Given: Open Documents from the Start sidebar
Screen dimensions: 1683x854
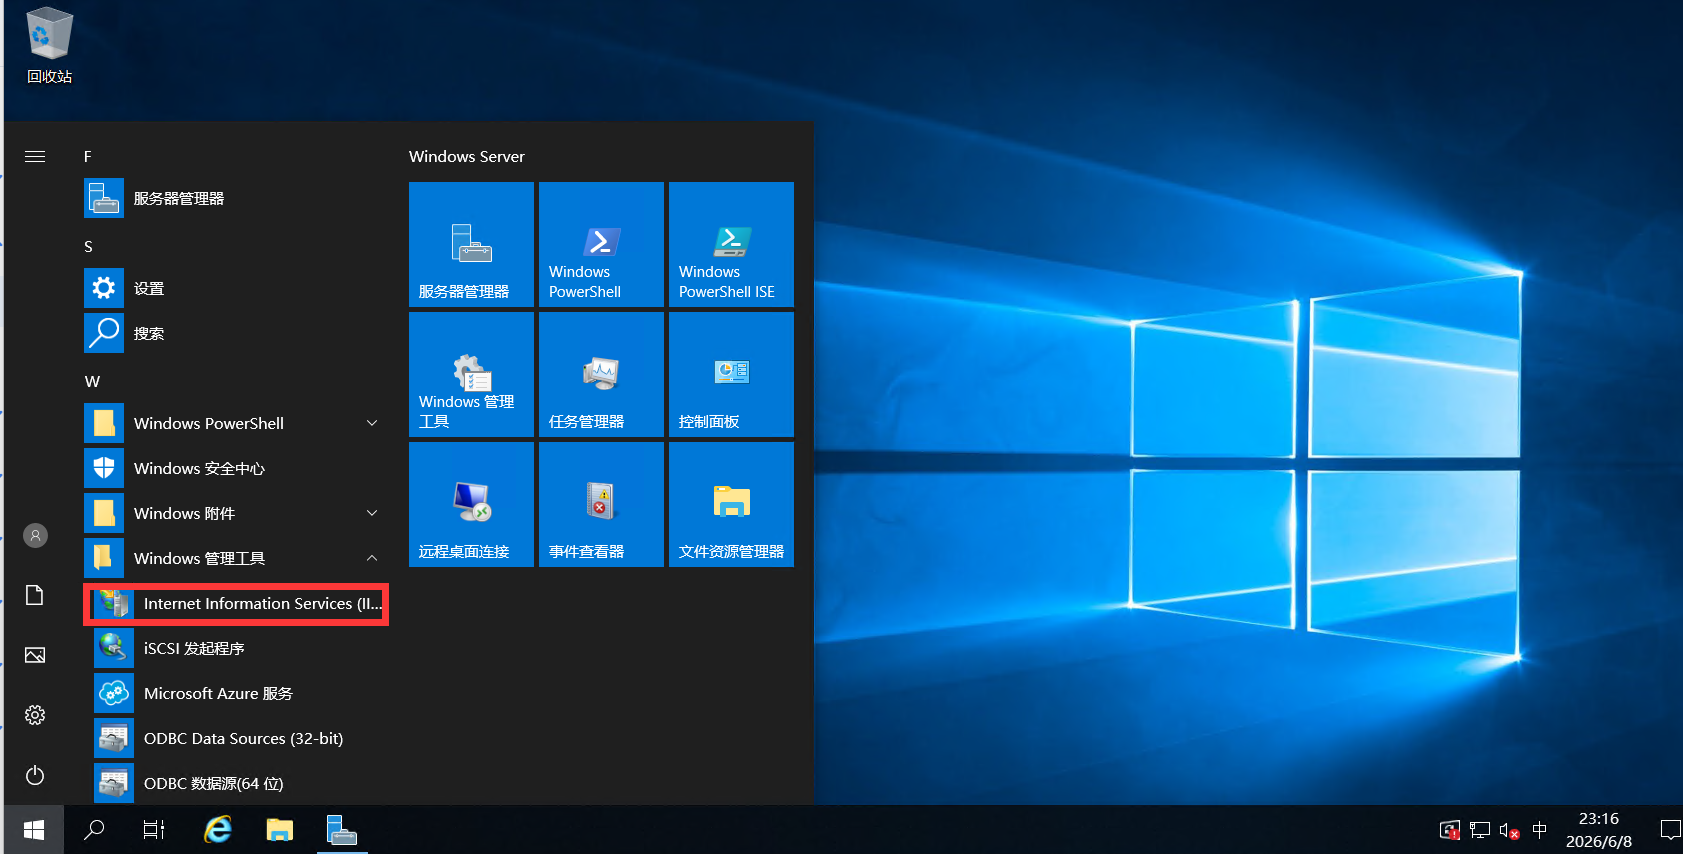Looking at the screenshot, I should tap(35, 595).
